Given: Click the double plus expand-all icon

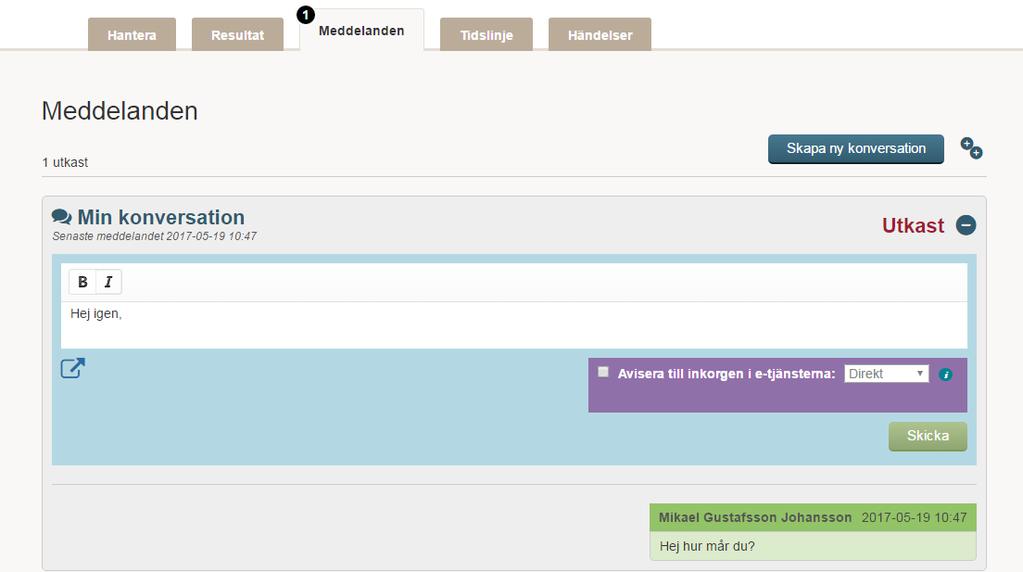Looking at the screenshot, I should click(x=971, y=148).
